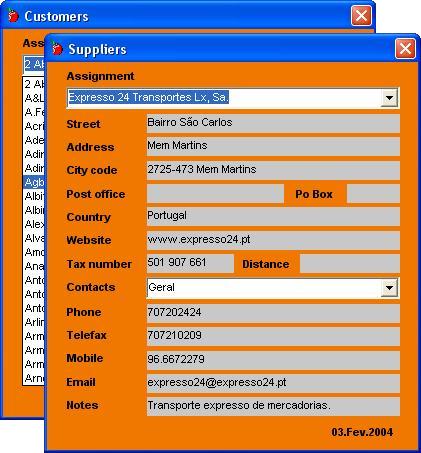Click the empty Distance field
Image resolution: width=421 pixels, height=453 pixels.
(350, 264)
